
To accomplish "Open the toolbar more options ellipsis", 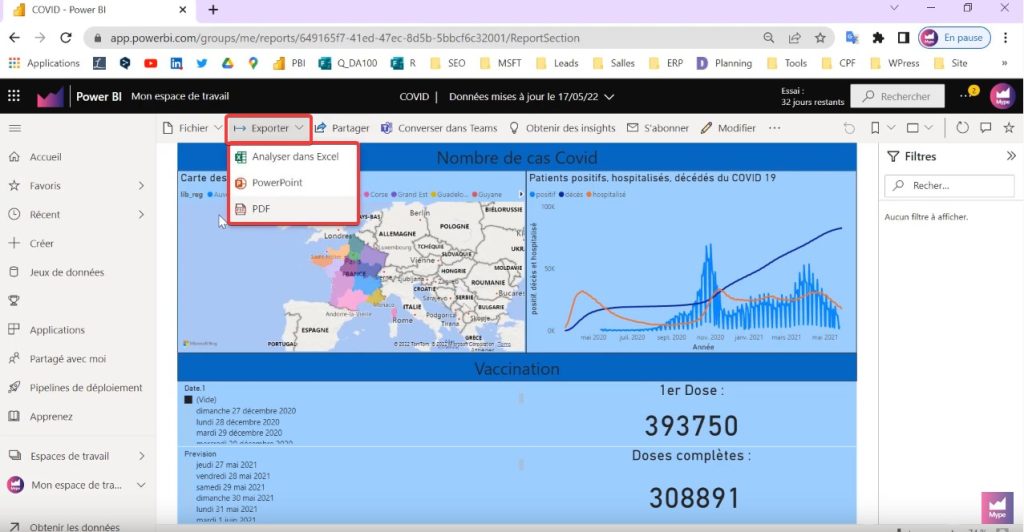I will (775, 128).
